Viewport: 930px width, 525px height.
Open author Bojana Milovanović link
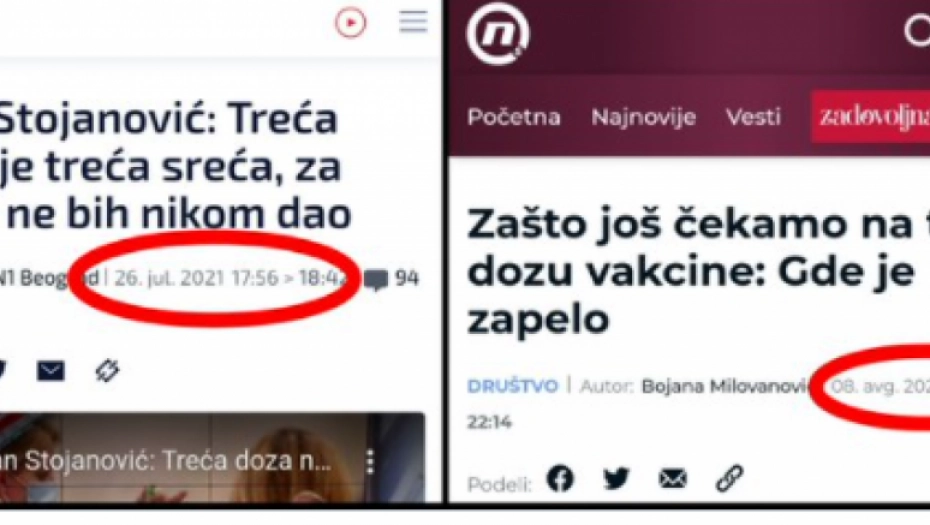[727, 386]
